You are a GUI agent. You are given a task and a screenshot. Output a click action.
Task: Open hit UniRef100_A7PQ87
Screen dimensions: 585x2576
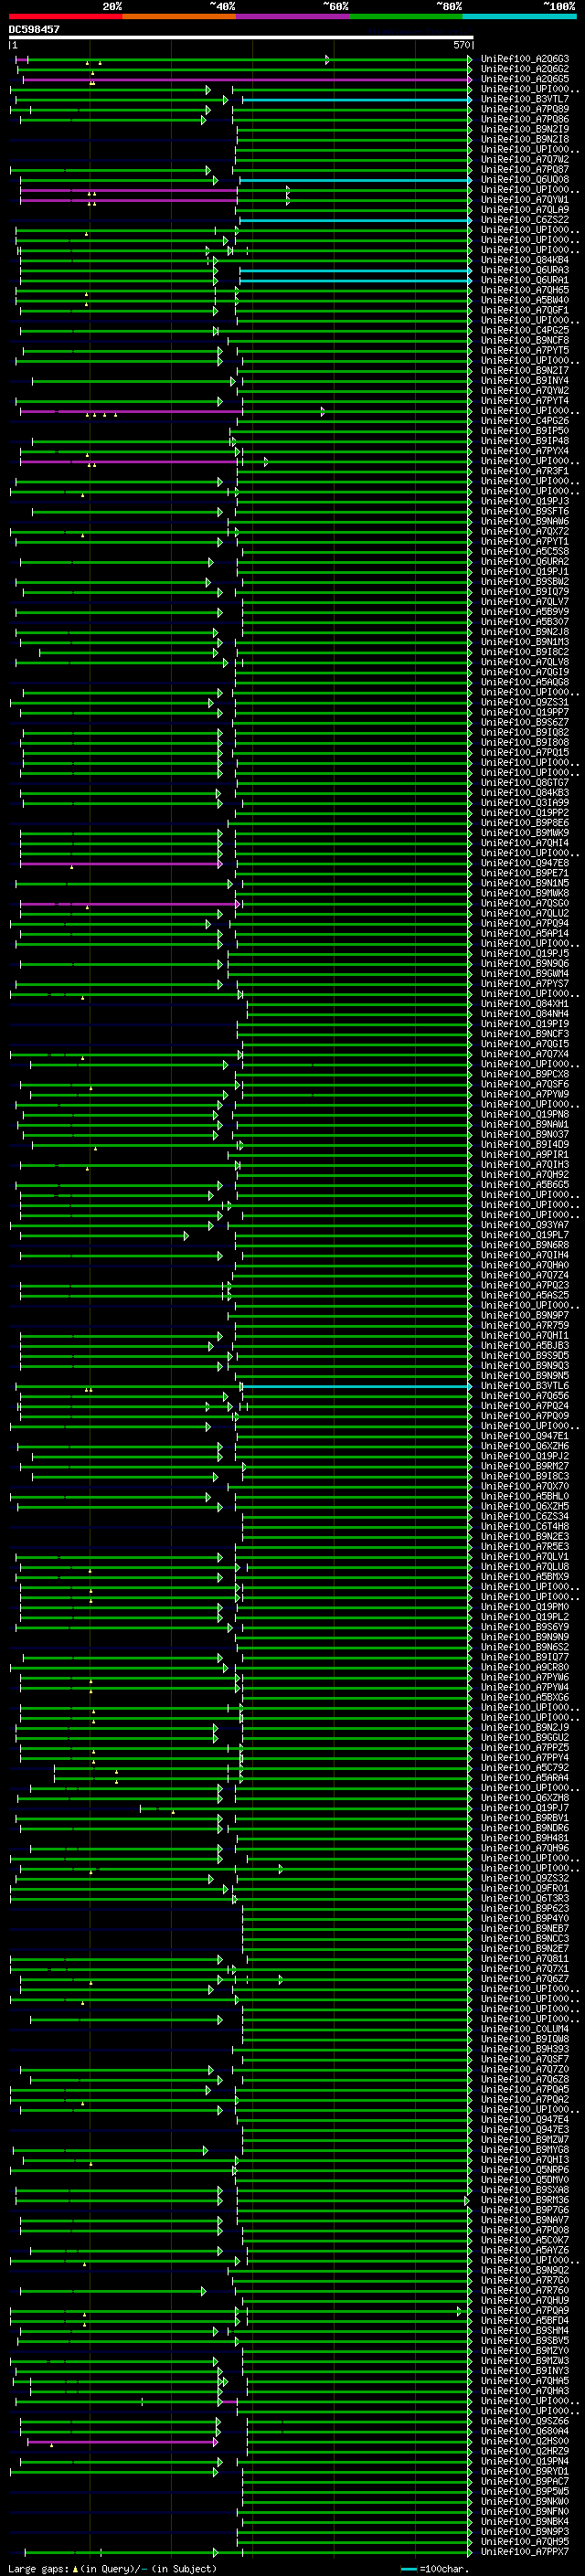point(525,170)
